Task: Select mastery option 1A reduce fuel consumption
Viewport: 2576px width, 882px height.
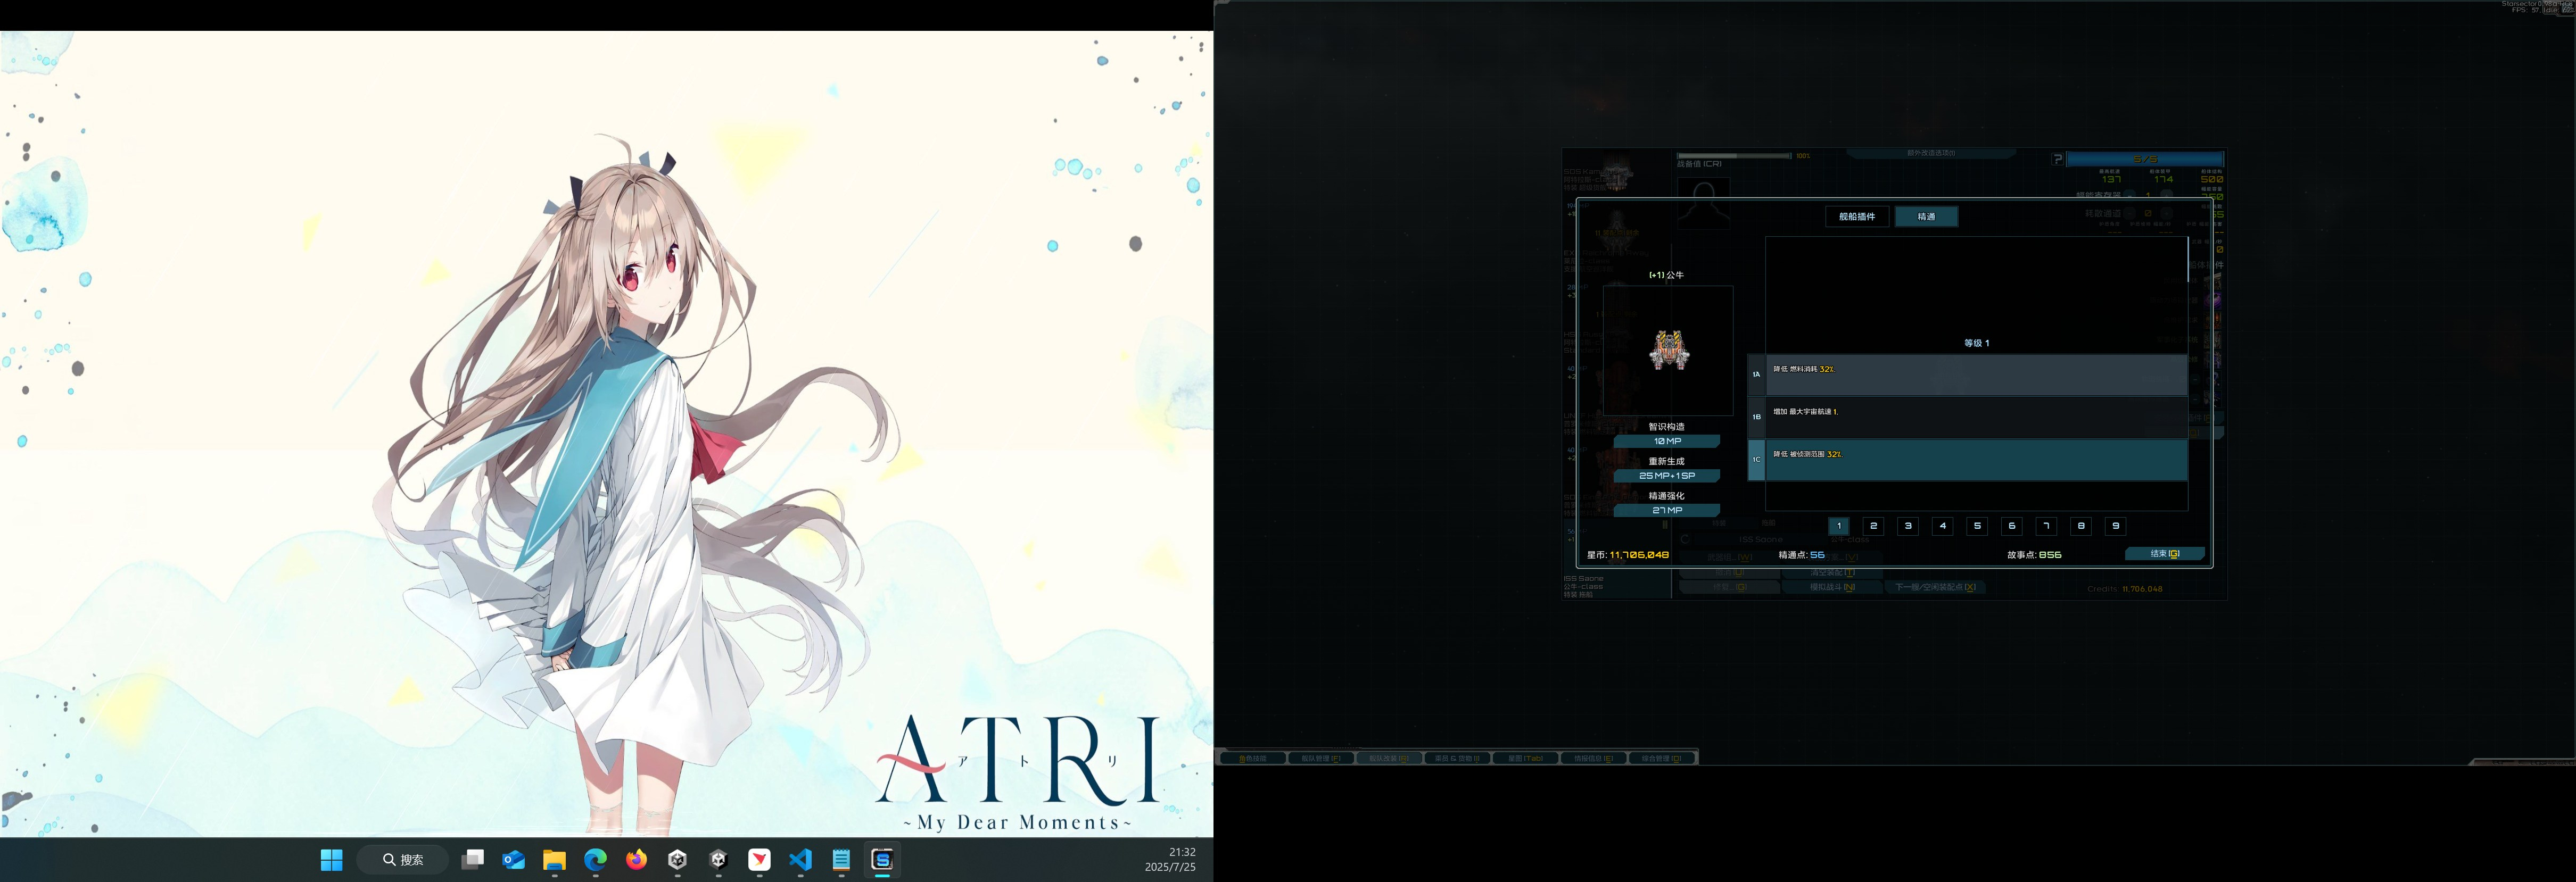Action: 1975,374
